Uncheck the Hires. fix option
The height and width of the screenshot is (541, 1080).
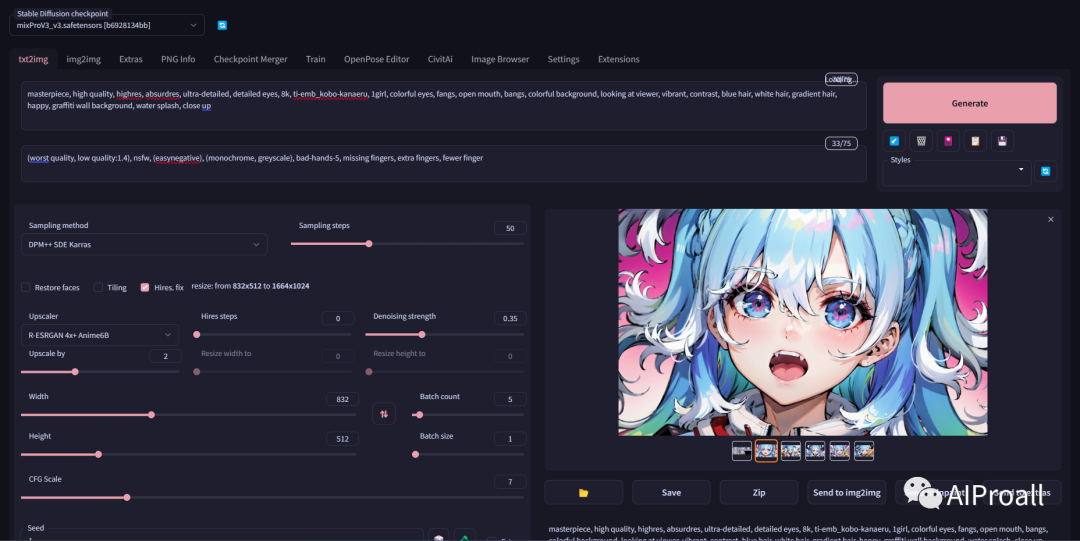(145, 287)
